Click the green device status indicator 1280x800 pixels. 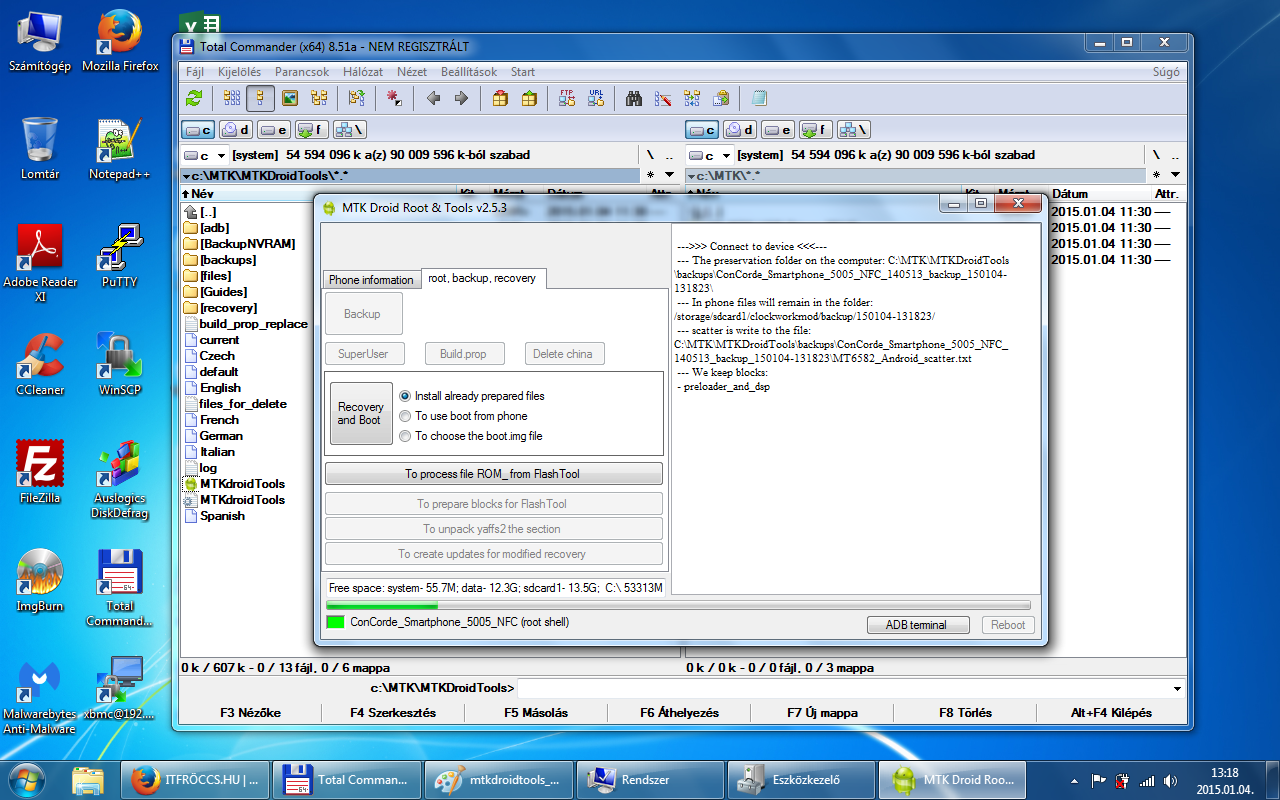tap(335, 622)
